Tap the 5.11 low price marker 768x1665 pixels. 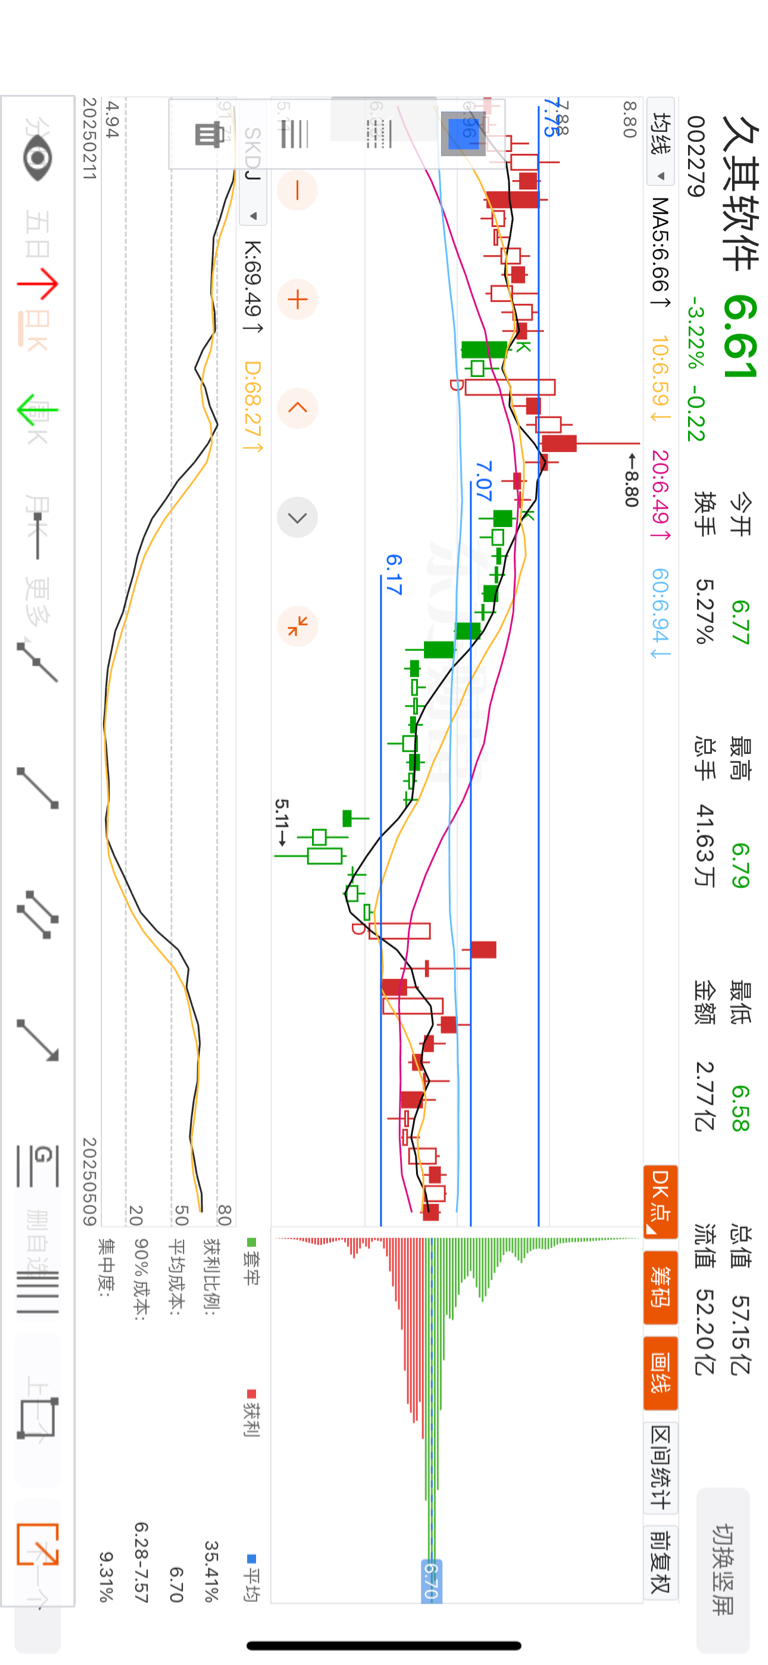tap(282, 825)
